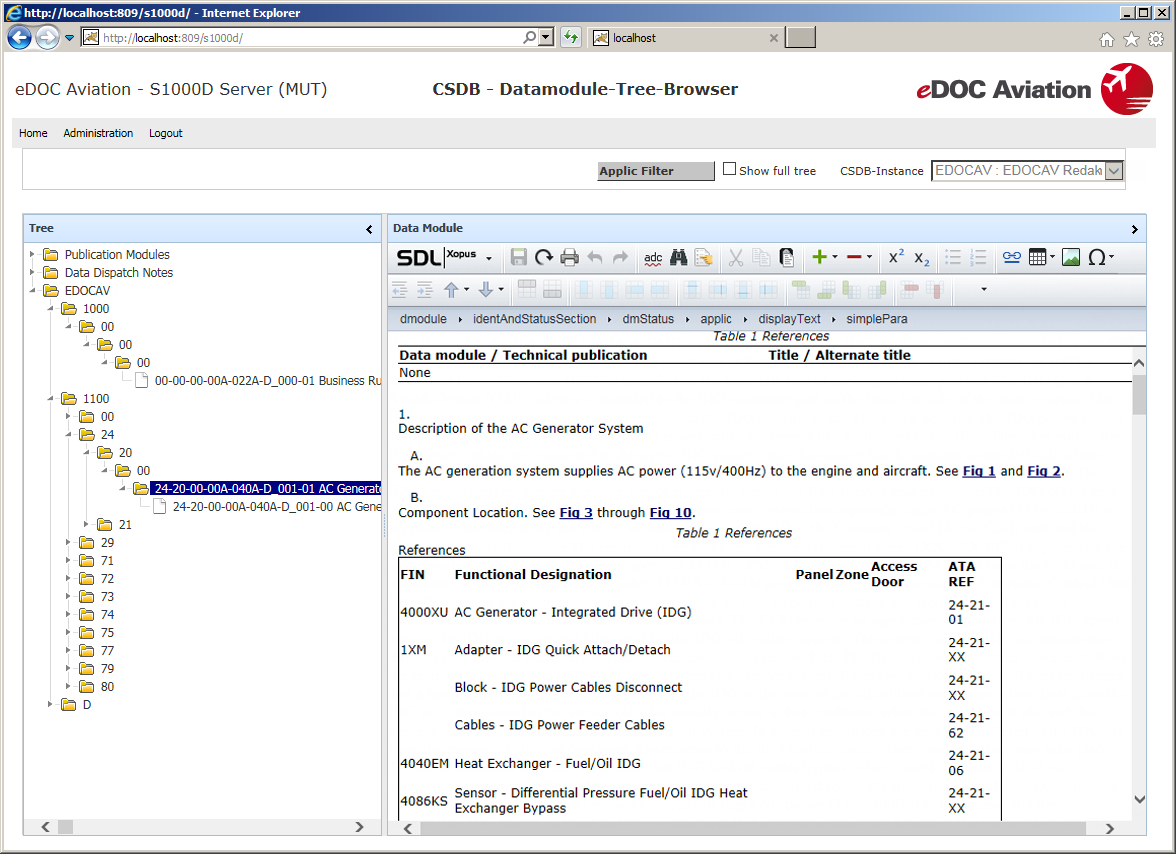
Task: Click the document vertical scrollbar down arrow
Action: coord(1139,799)
